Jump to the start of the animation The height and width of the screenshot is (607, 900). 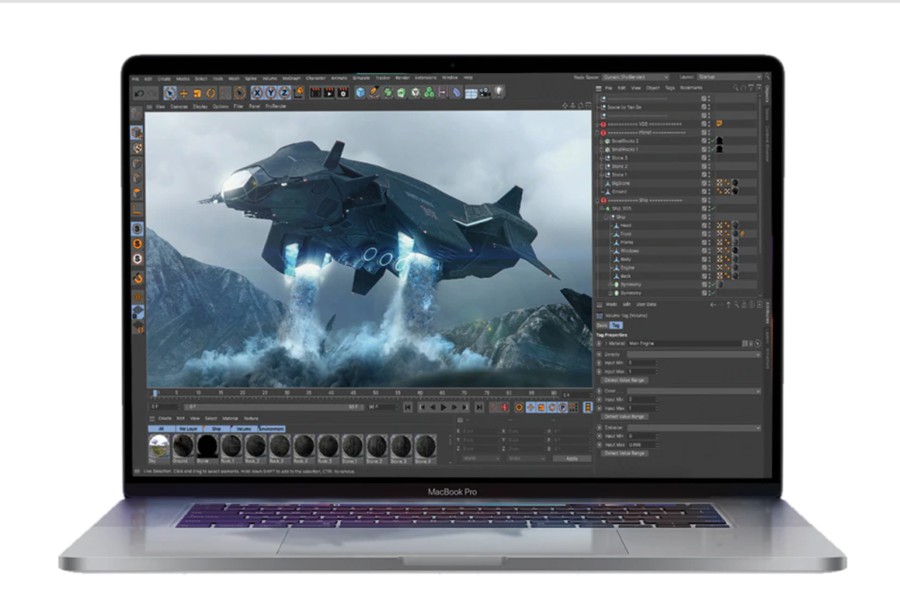[408, 407]
